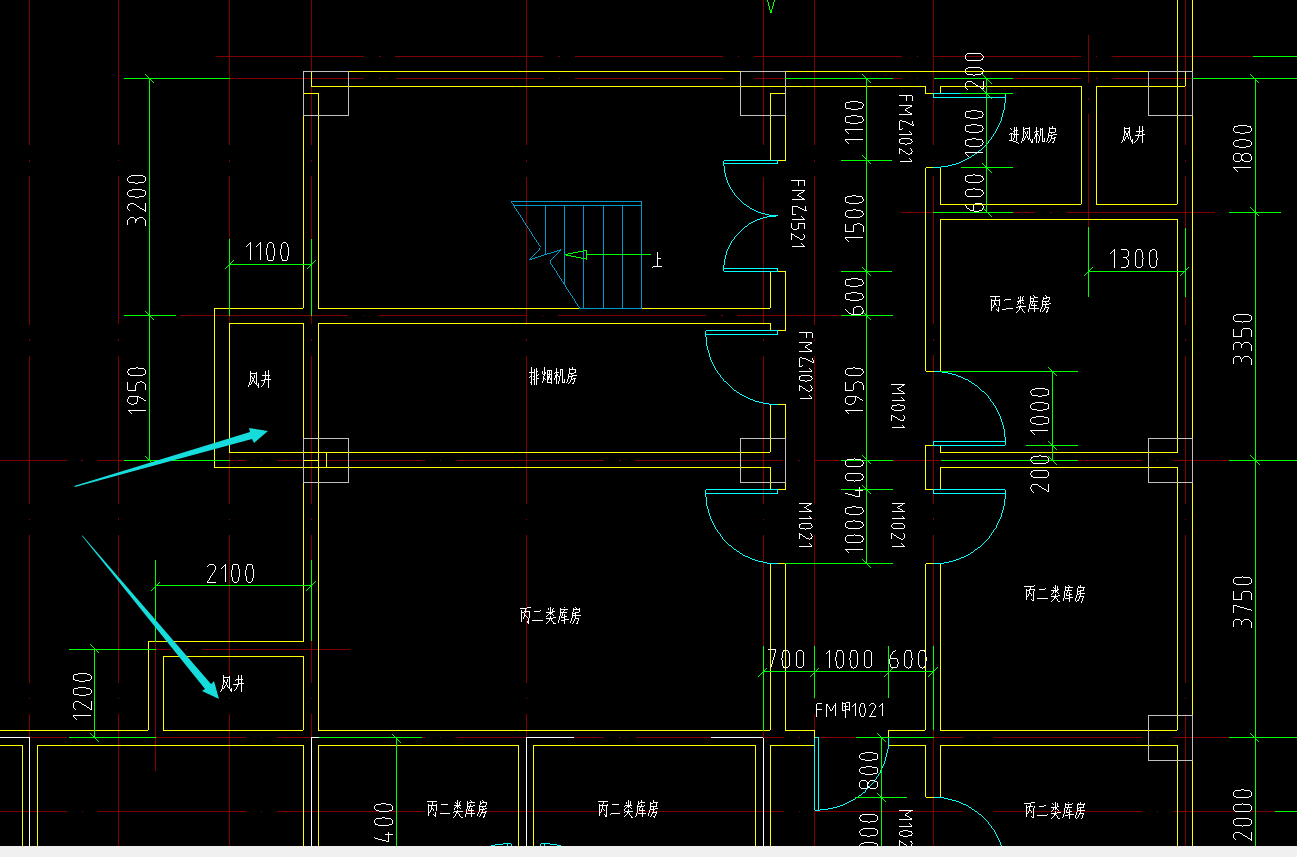Select the 700 dimension text
The height and width of the screenshot is (857, 1297).
tap(786, 659)
